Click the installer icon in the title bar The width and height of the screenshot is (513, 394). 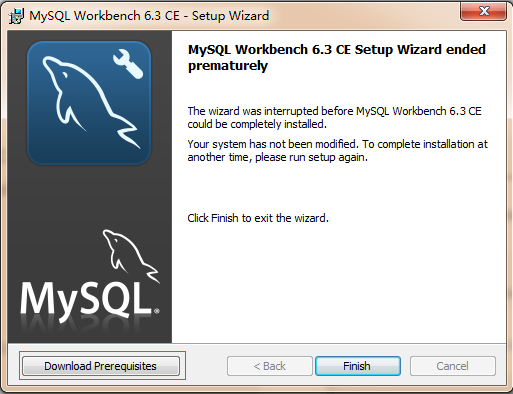[x=16, y=16]
